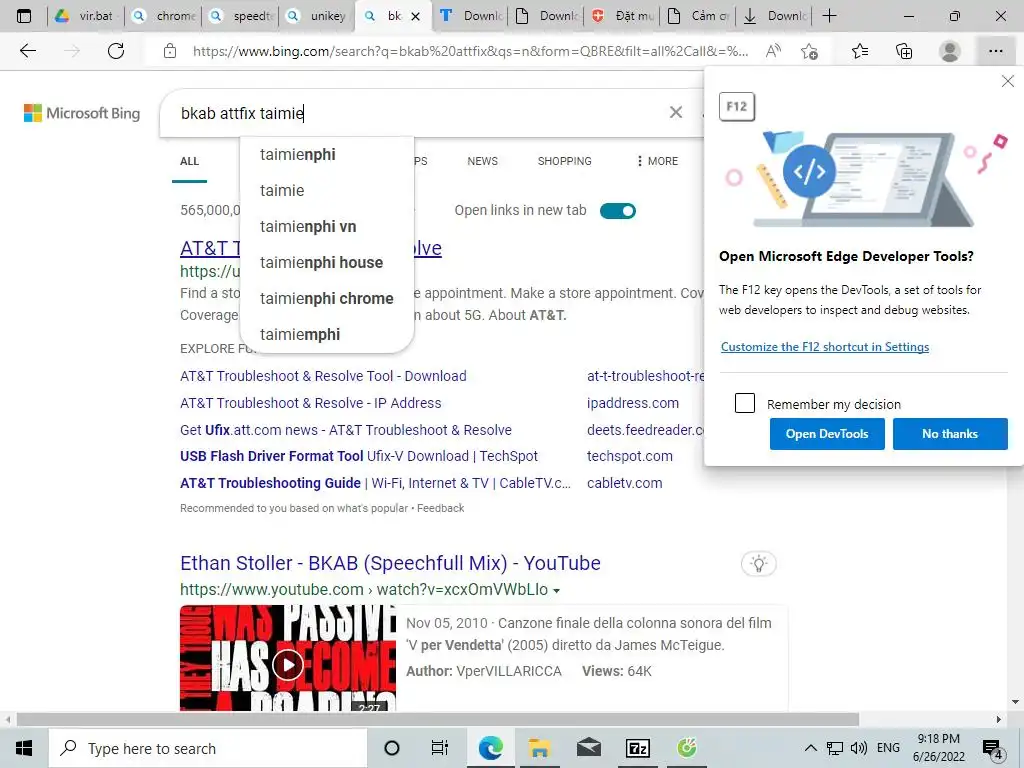Toggle Open links in new tab switch
The image size is (1024, 768).
618,211
